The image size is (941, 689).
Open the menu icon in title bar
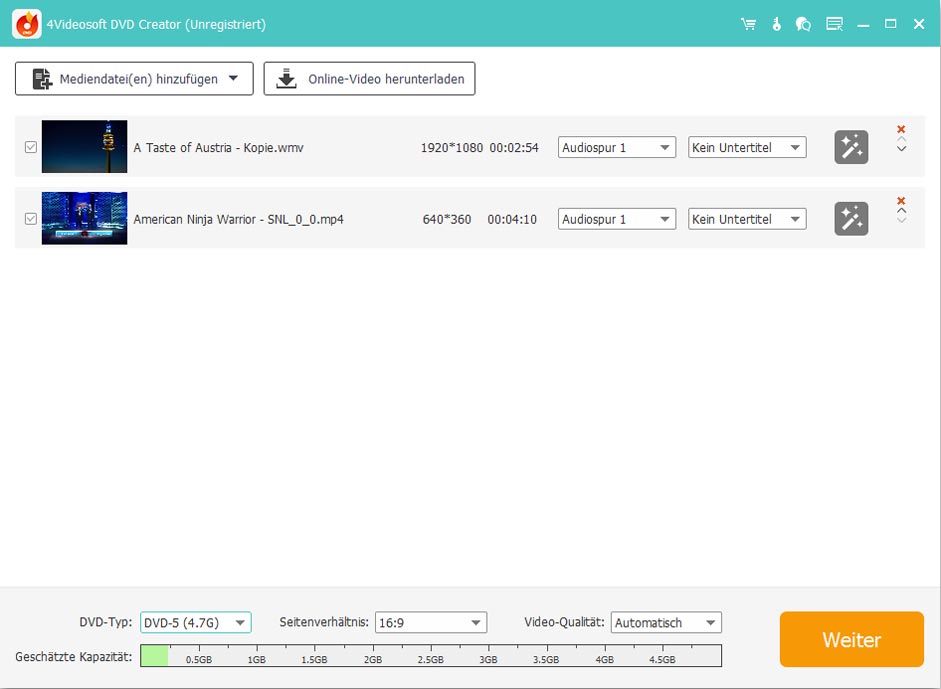click(x=834, y=24)
